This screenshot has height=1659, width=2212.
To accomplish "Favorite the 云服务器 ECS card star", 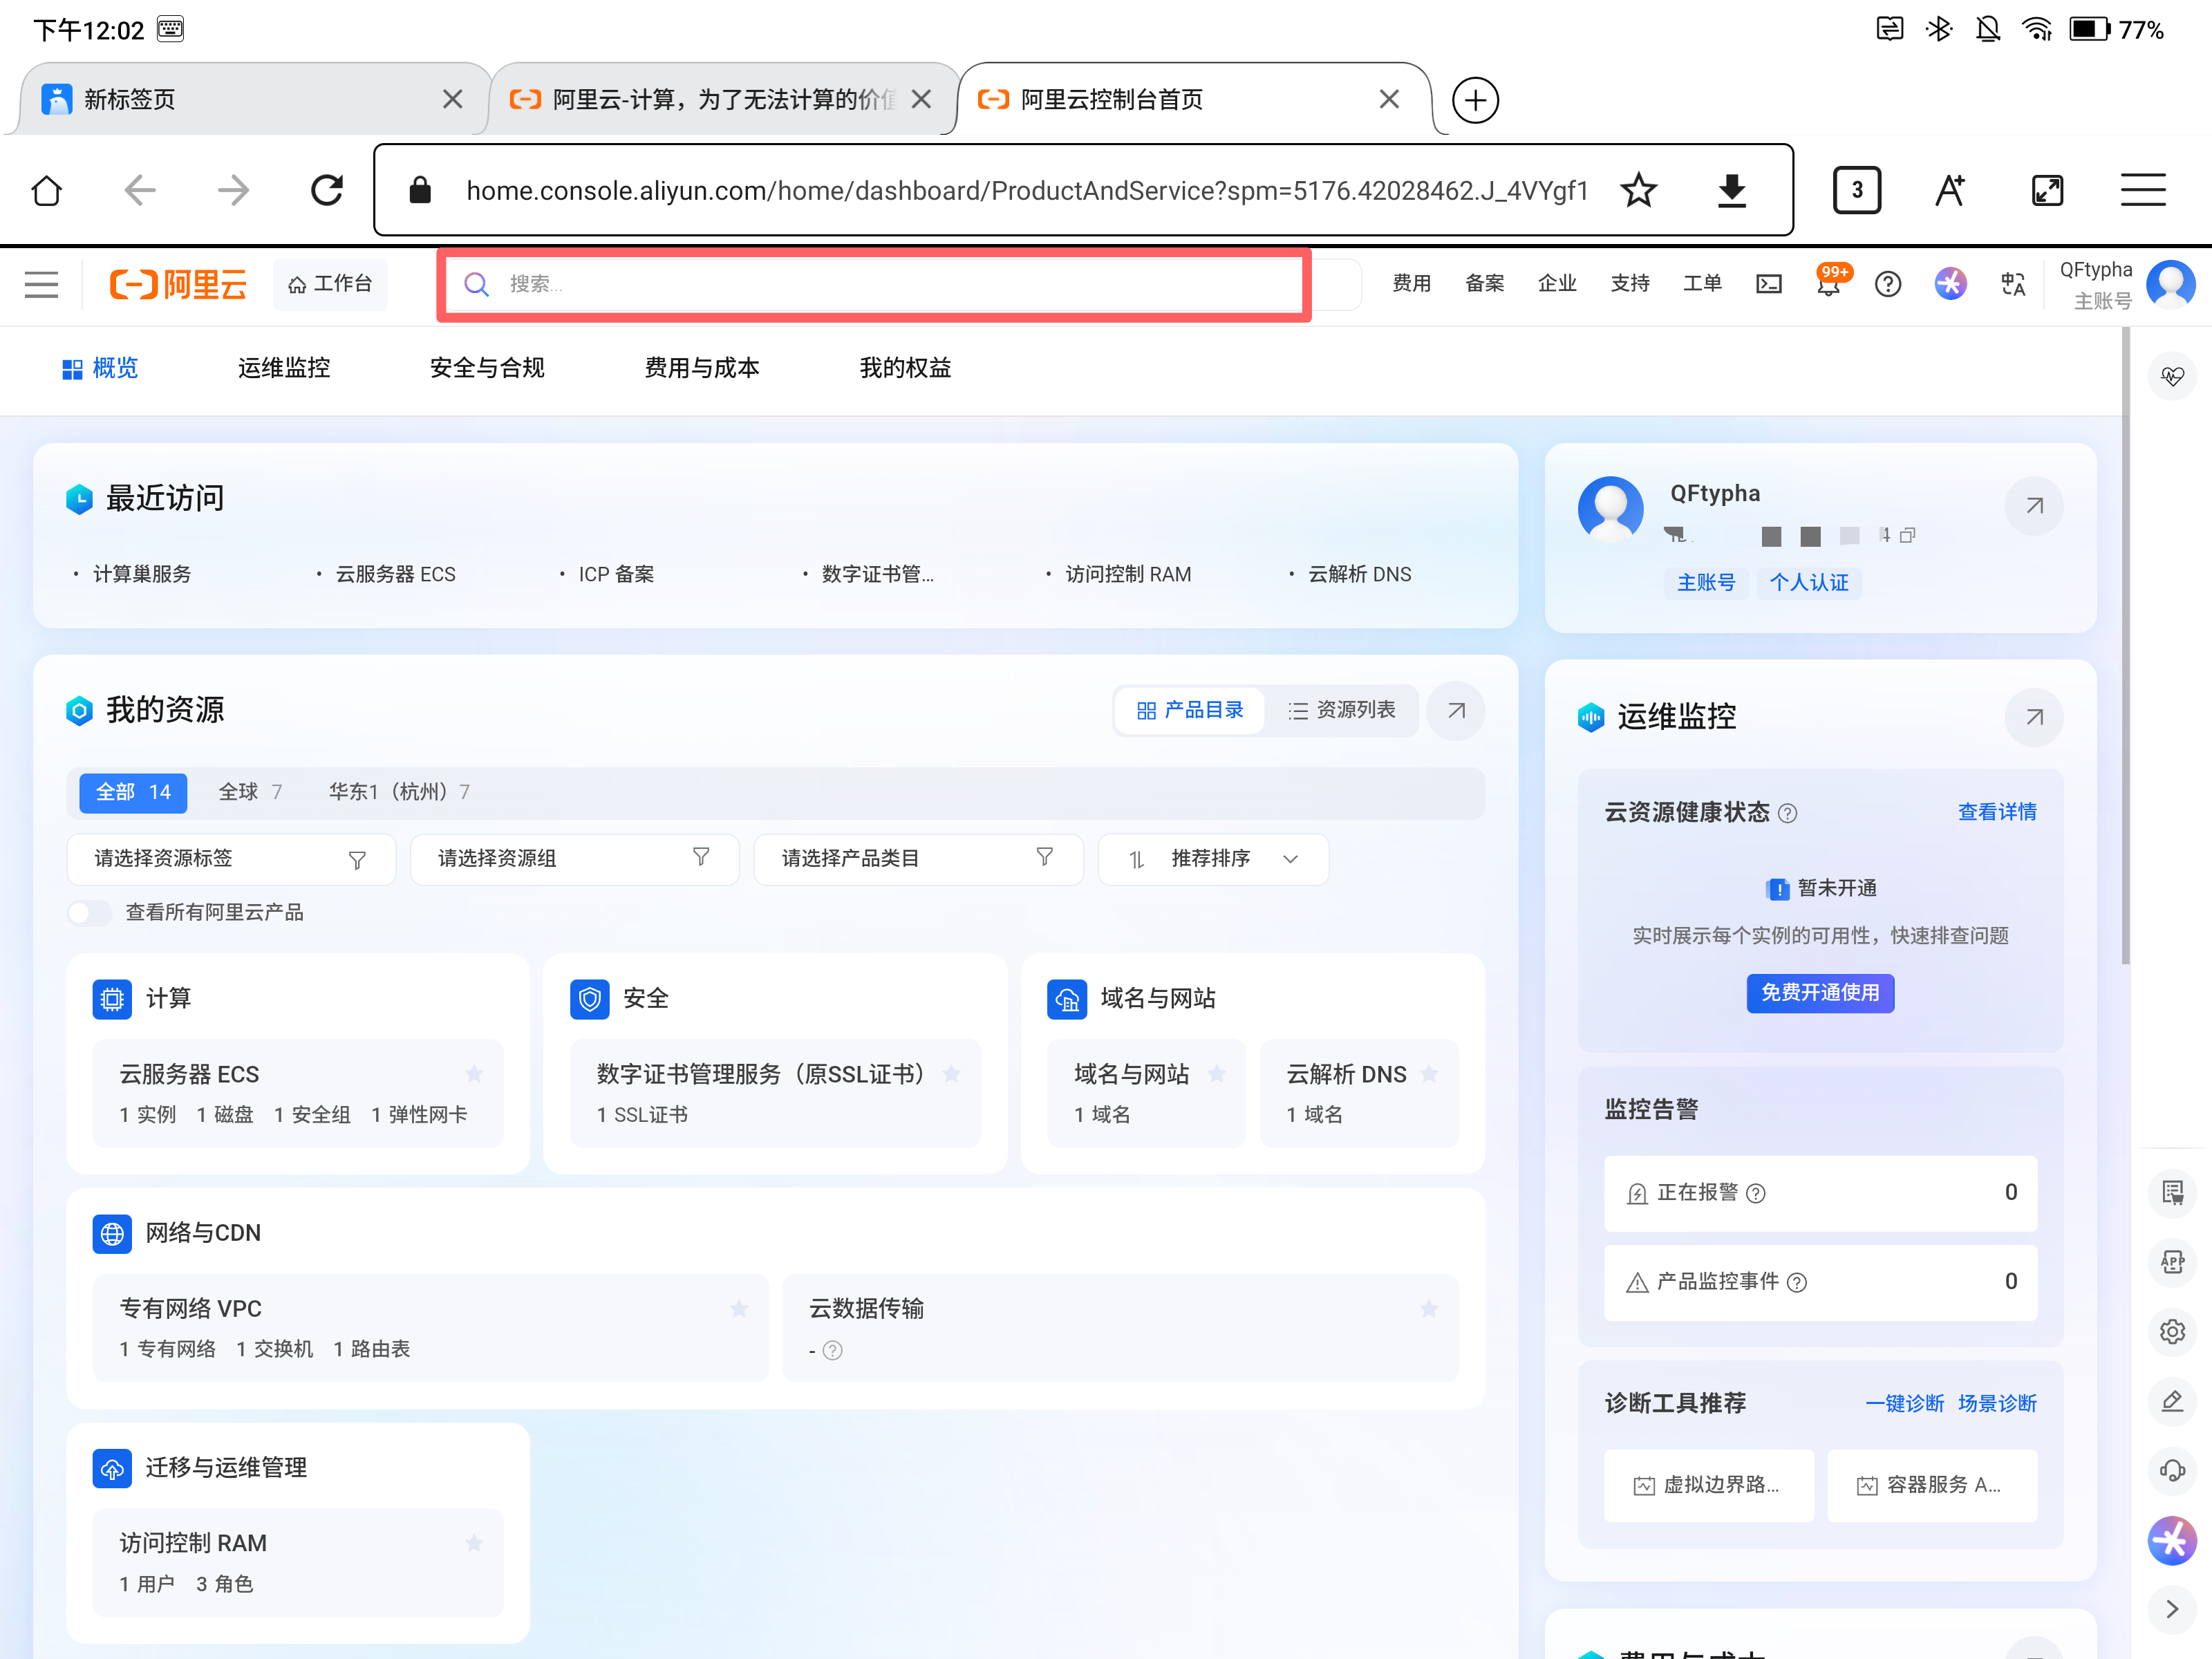I will point(474,1074).
